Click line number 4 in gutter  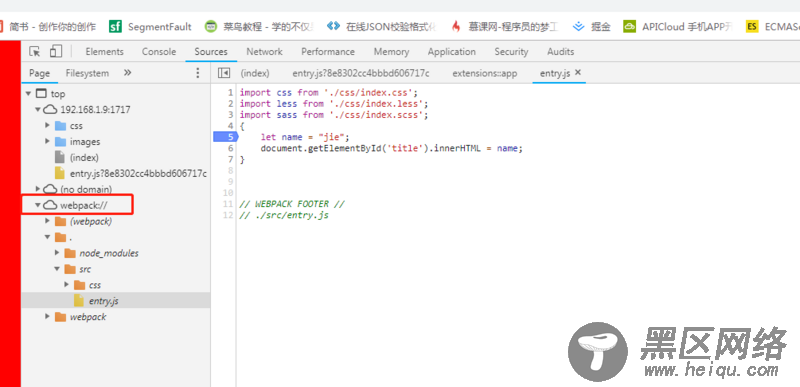tap(231, 125)
